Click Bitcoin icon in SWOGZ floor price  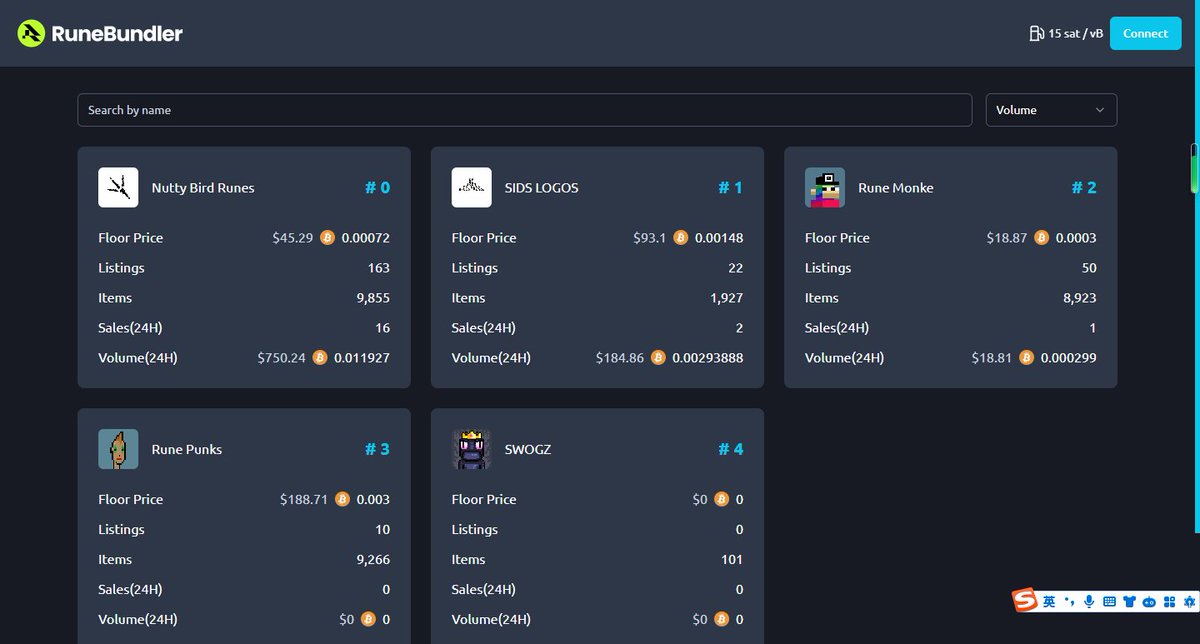721,499
